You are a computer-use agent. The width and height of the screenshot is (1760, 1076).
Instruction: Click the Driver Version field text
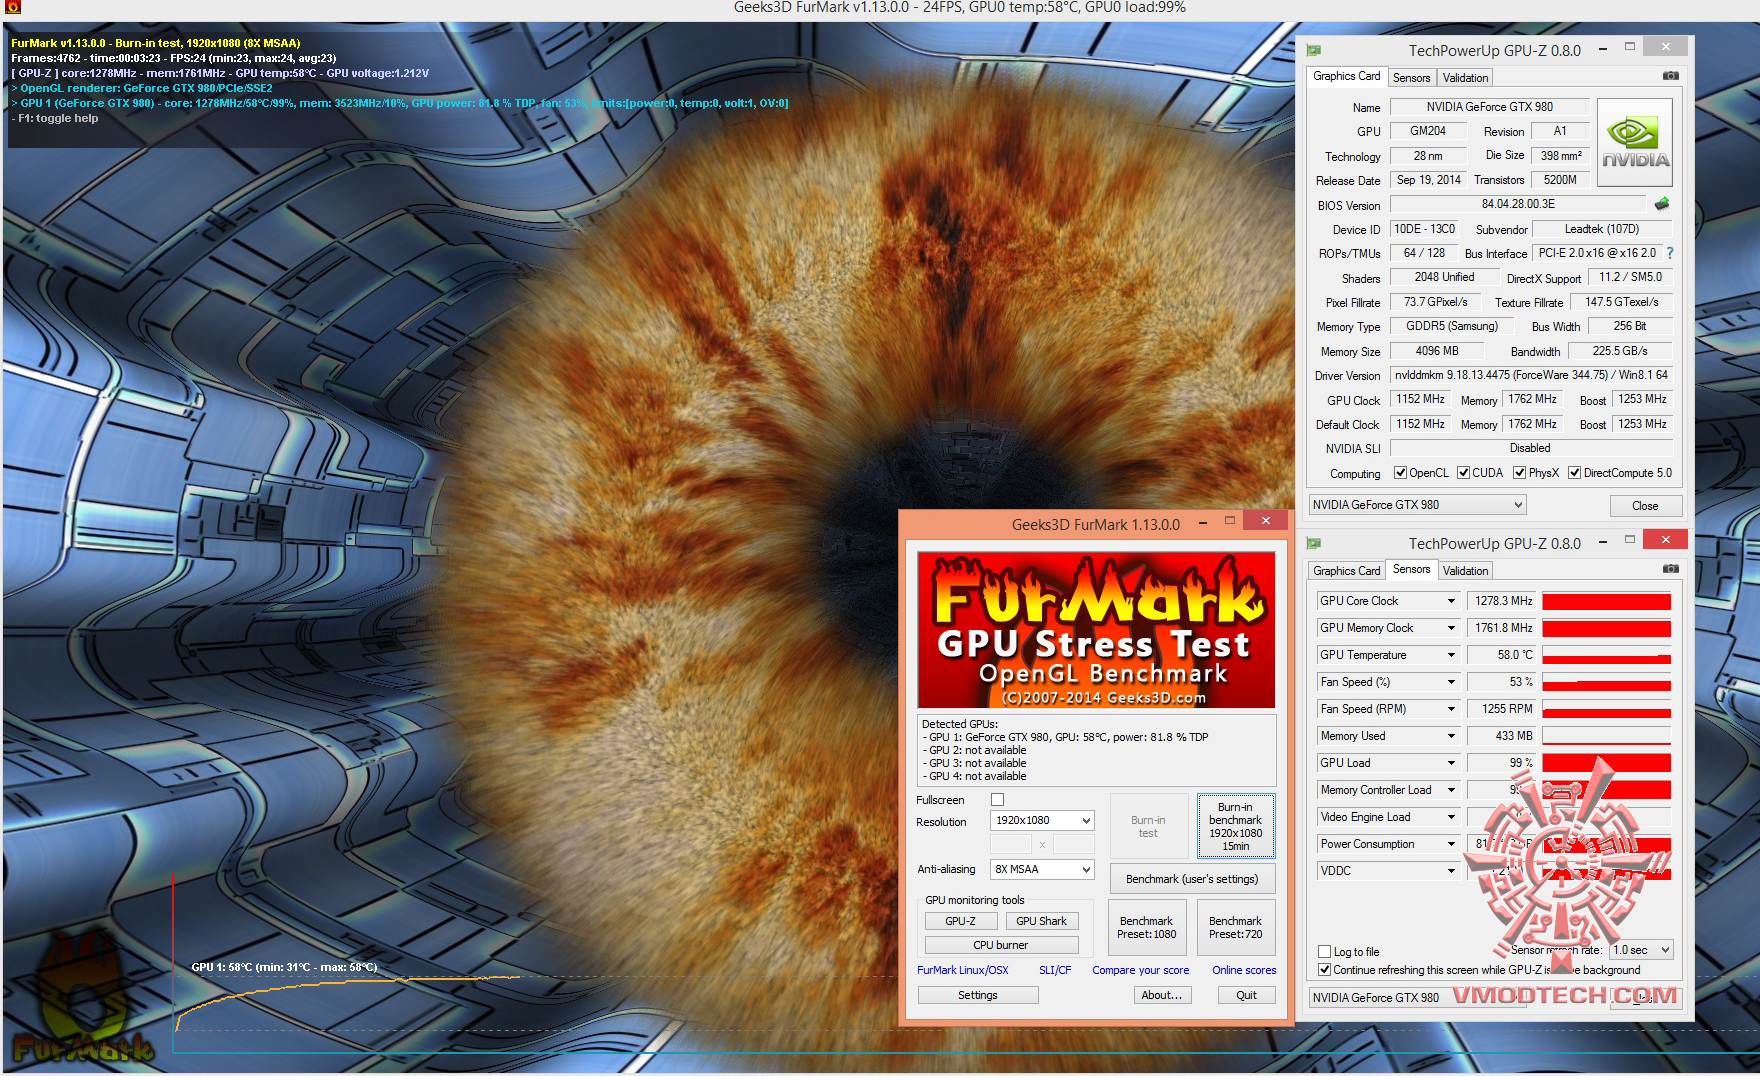(1532, 375)
